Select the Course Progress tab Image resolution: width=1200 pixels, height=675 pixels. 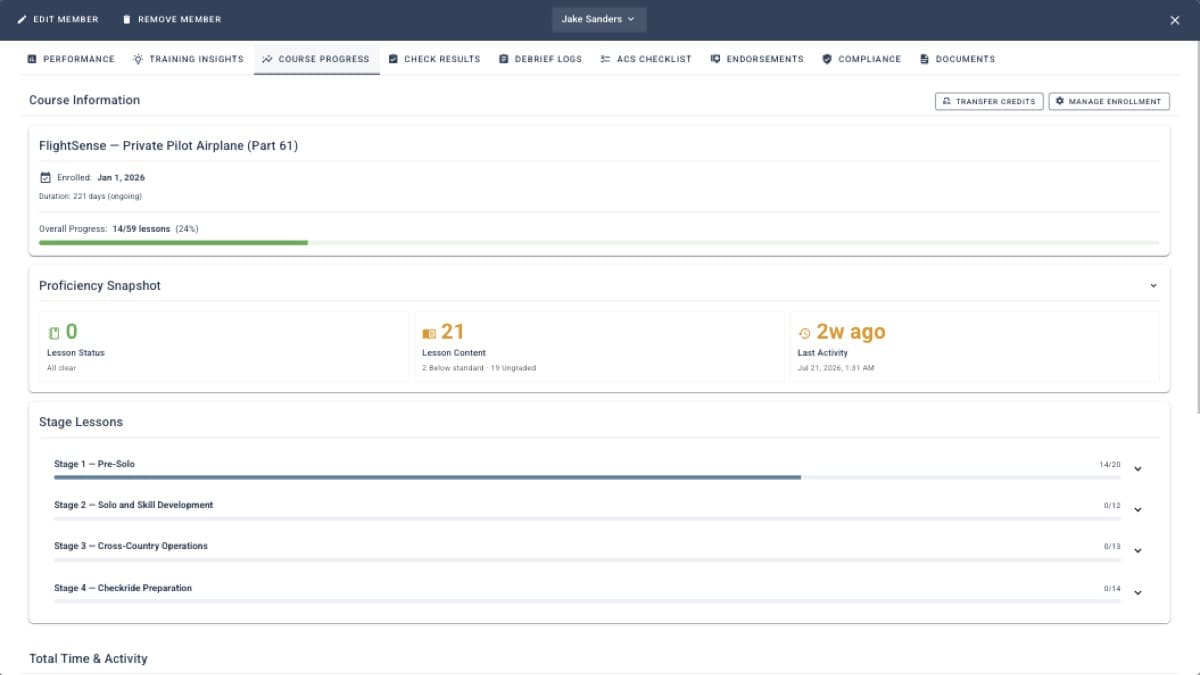coord(316,59)
